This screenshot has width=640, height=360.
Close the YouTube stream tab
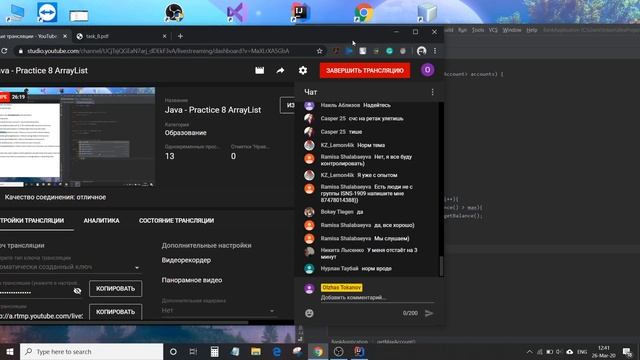tap(64, 36)
